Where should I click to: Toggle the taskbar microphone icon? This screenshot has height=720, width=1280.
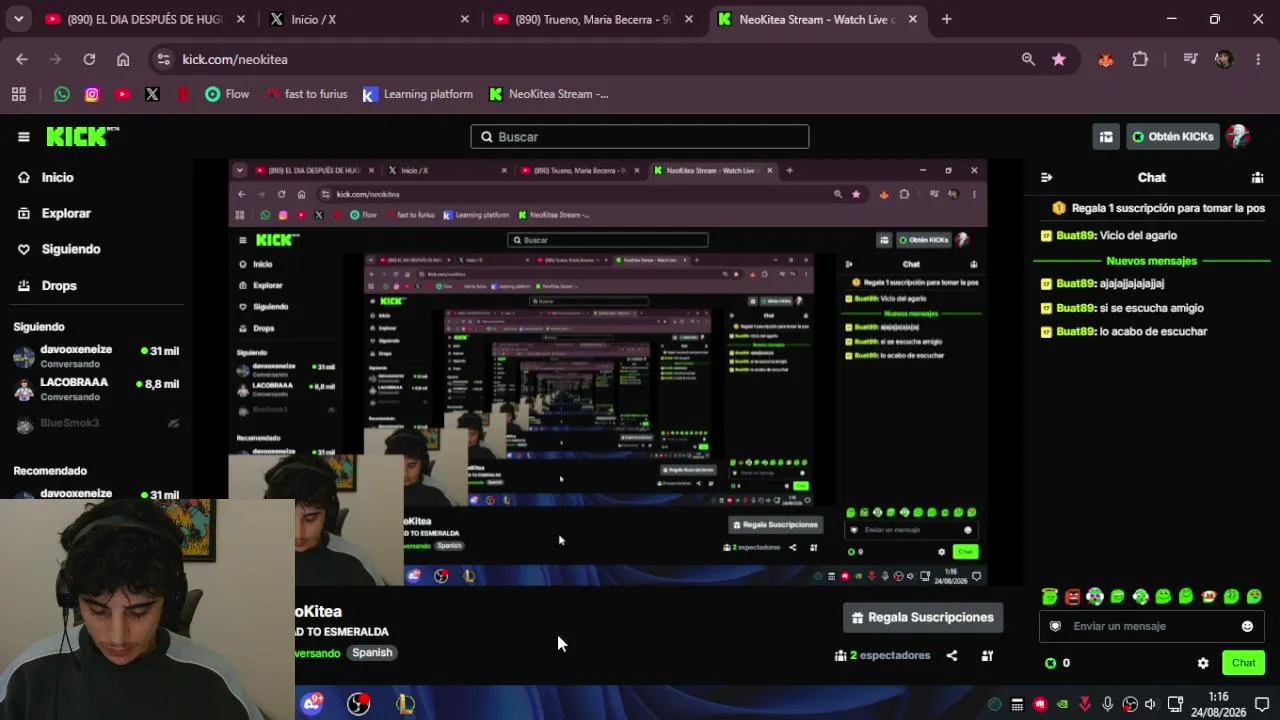click(x=1107, y=704)
